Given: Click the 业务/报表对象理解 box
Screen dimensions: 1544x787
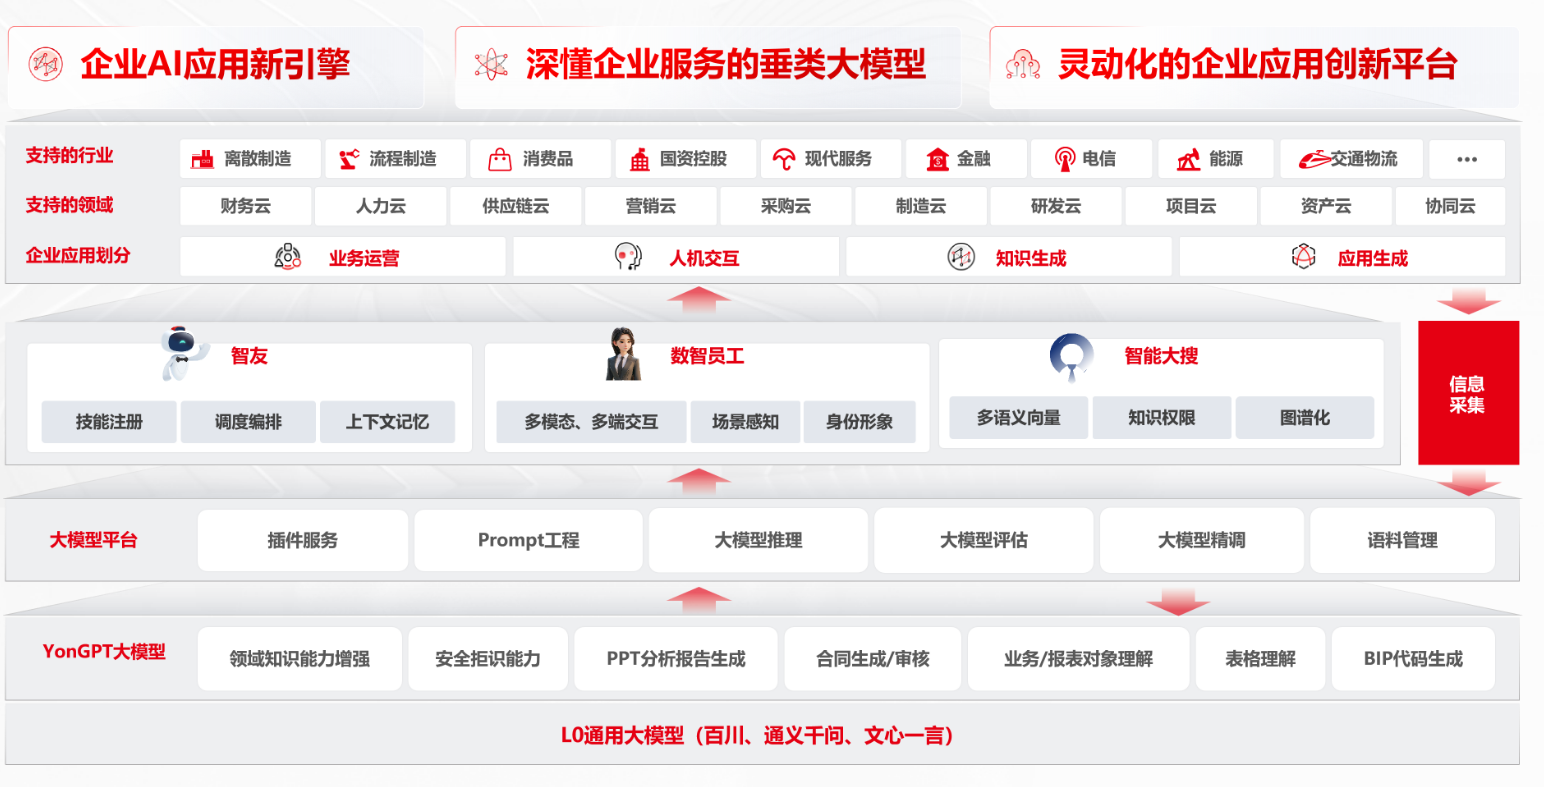Looking at the screenshot, I should 1078,659.
